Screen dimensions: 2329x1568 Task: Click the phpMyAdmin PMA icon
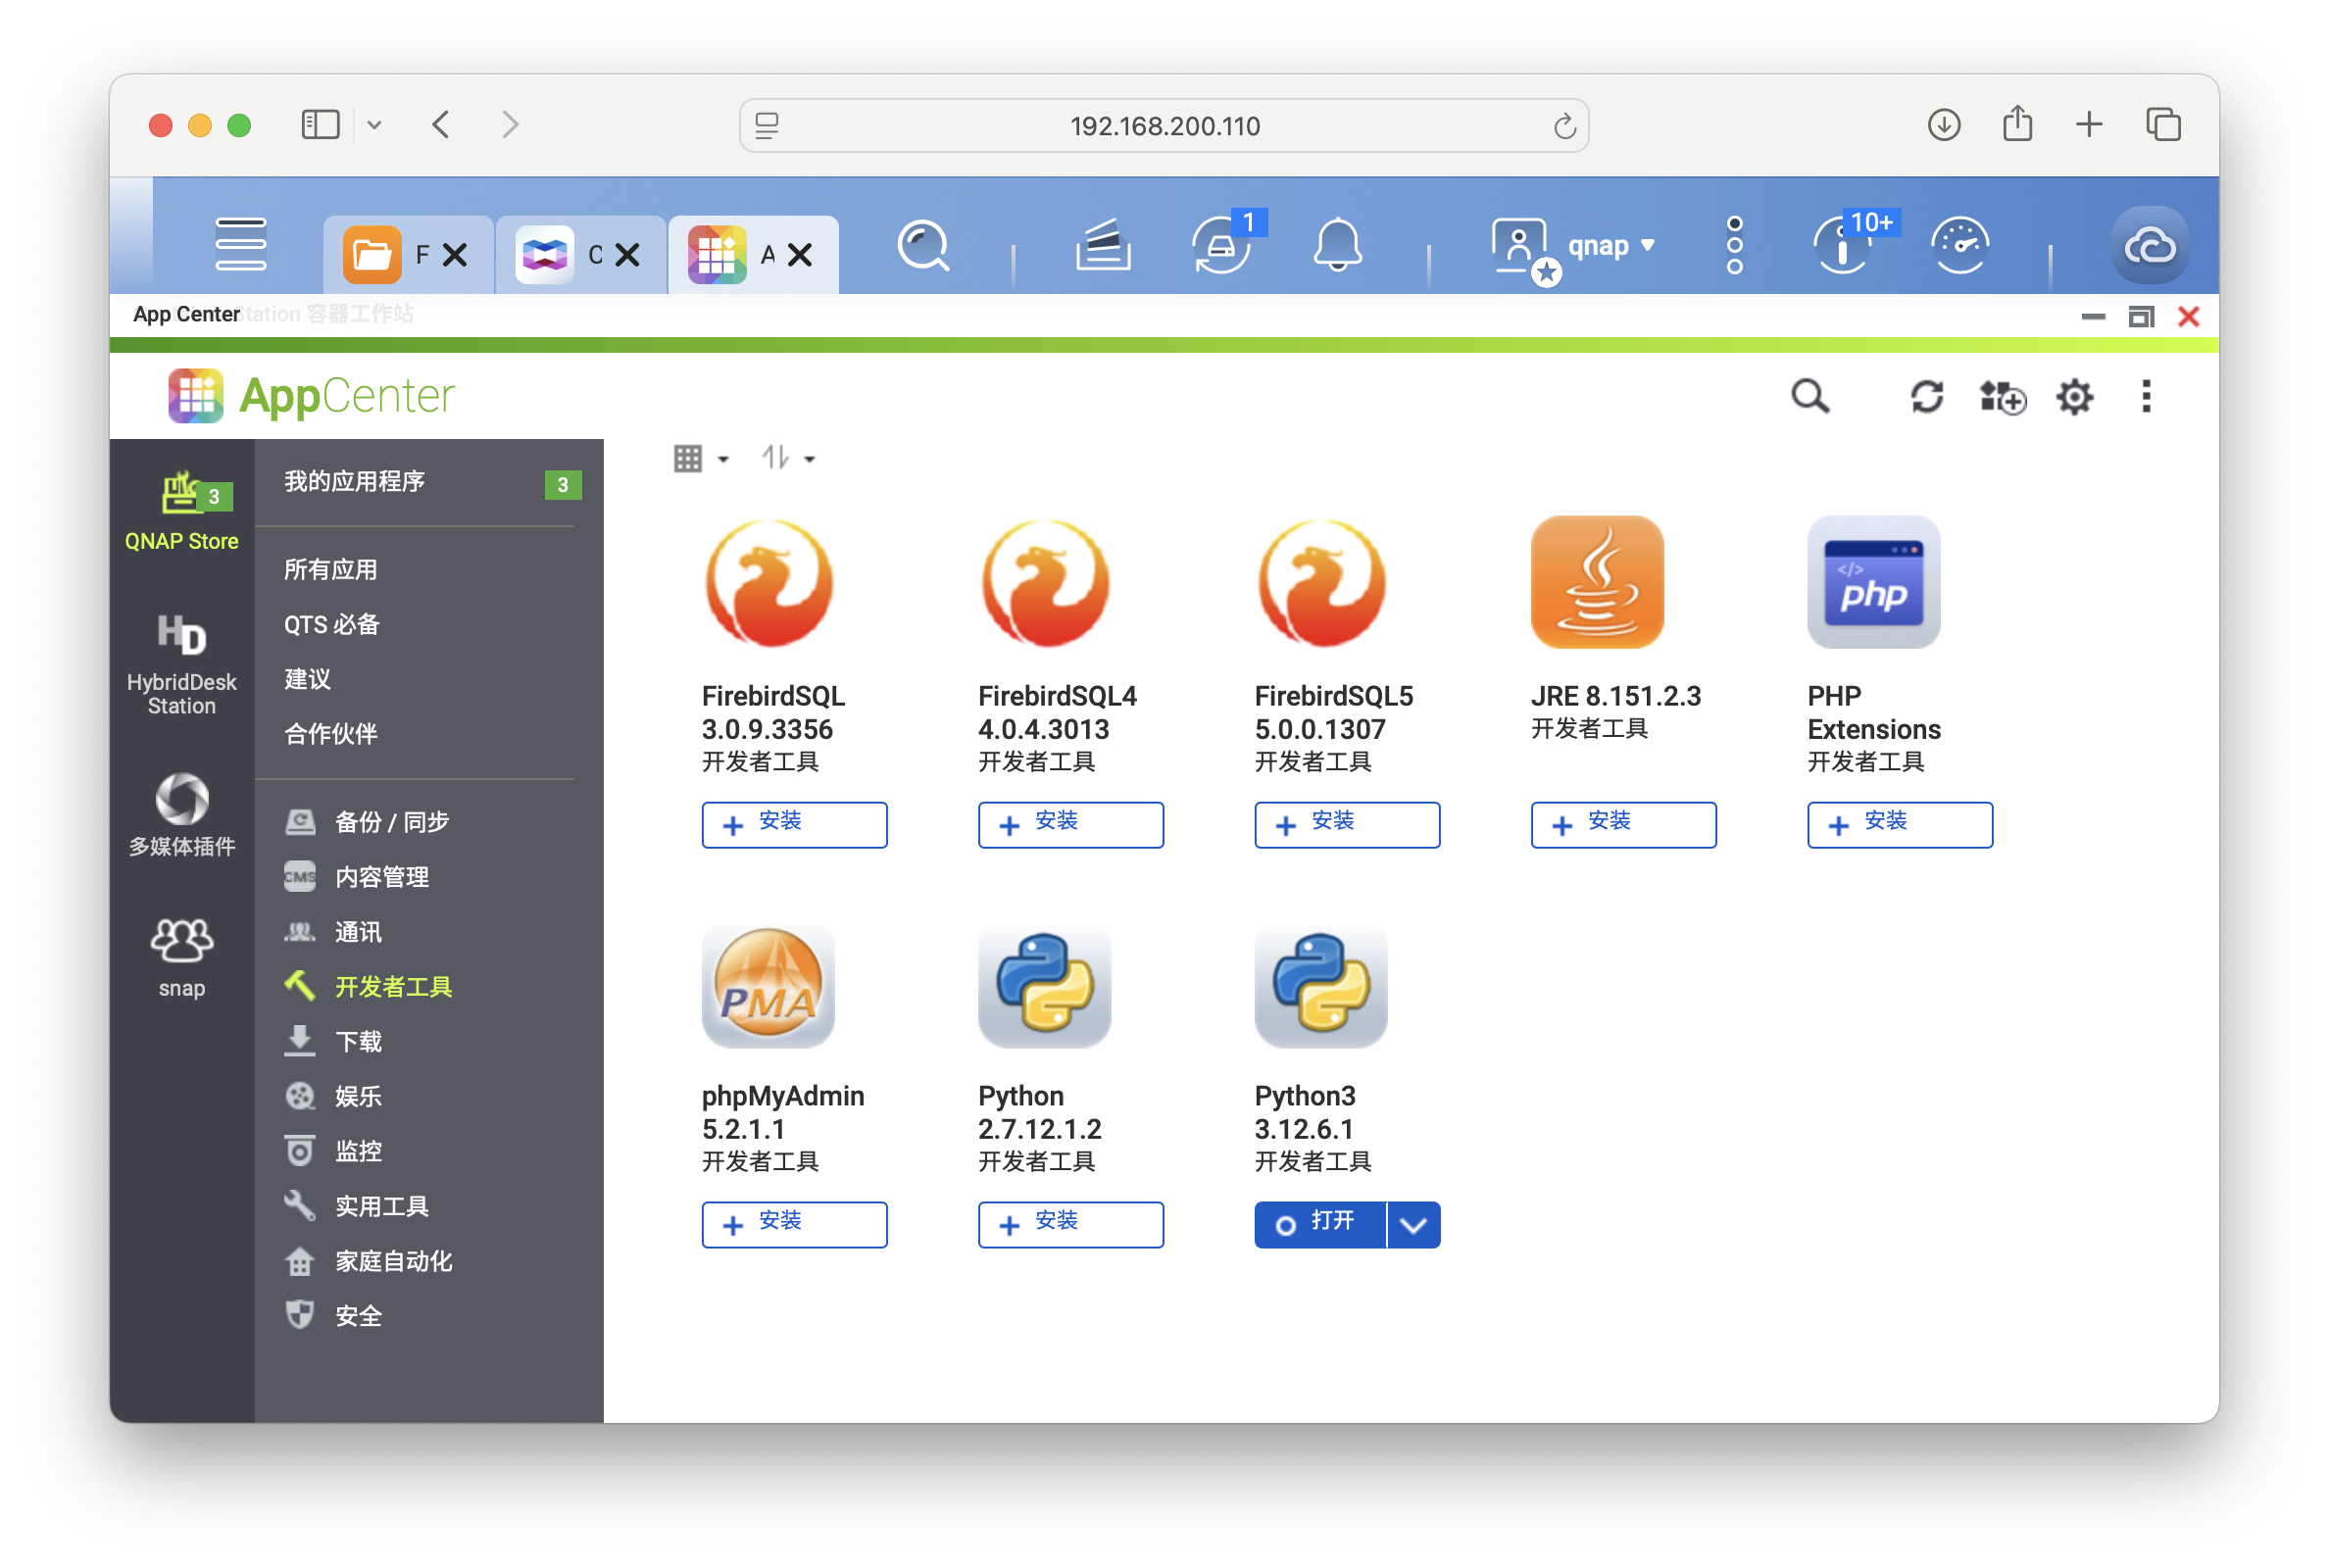(768, 985)
